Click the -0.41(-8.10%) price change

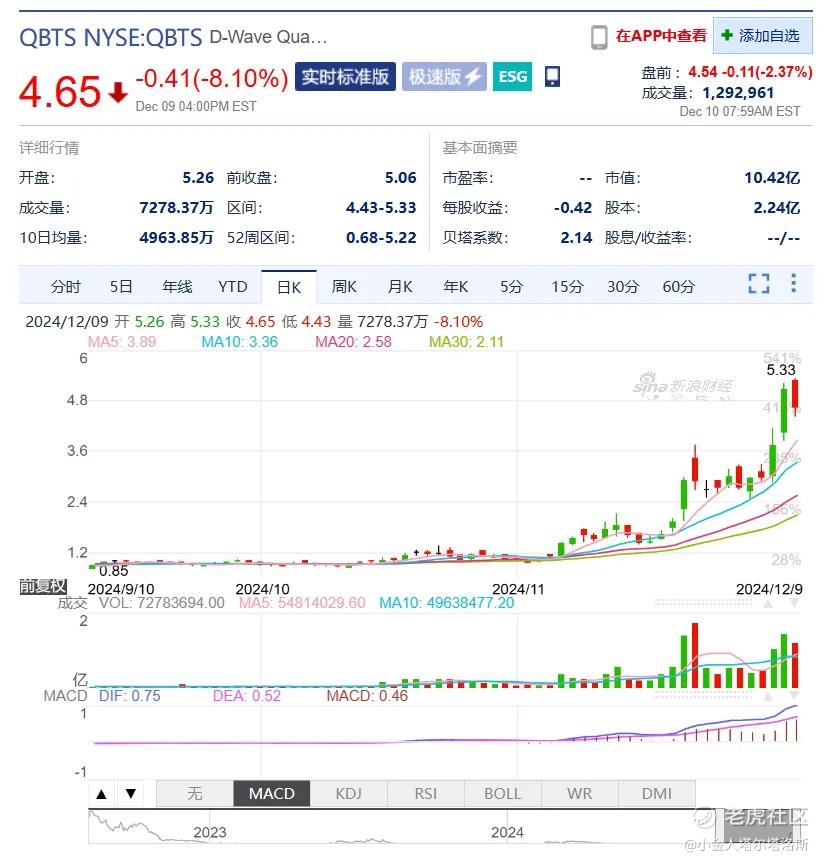point(212,79)
